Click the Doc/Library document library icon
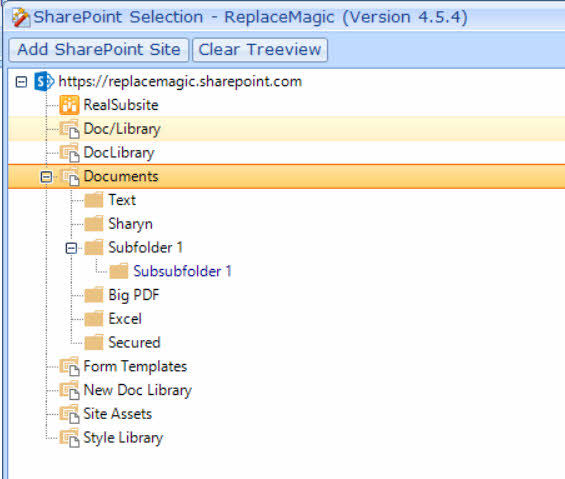 pyautogui.click(x=70, y=129)
